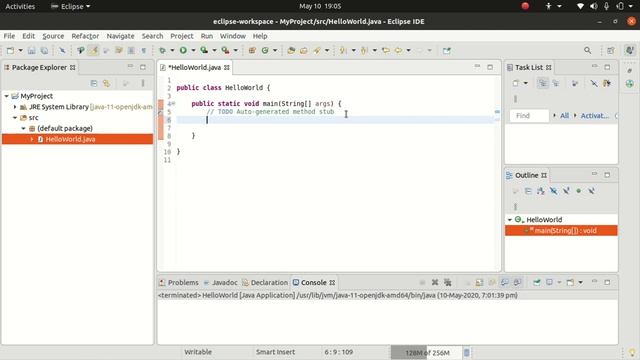
Task: Toggle Categorized presentation in Task List
Action: point(542,83)
